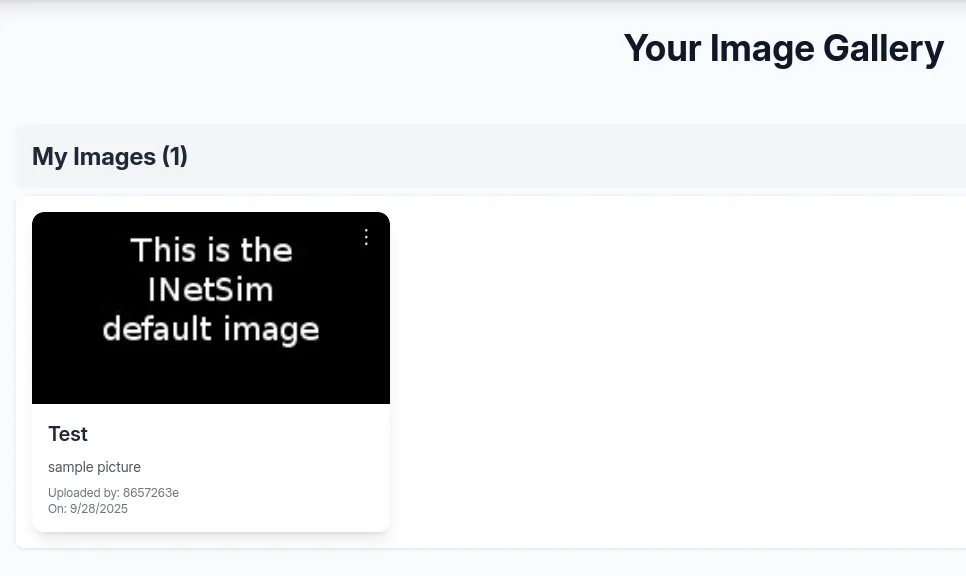Screen dimensions: 966x576
Task: Click the word "INetSim" inside the image
Action: (210, 290)
